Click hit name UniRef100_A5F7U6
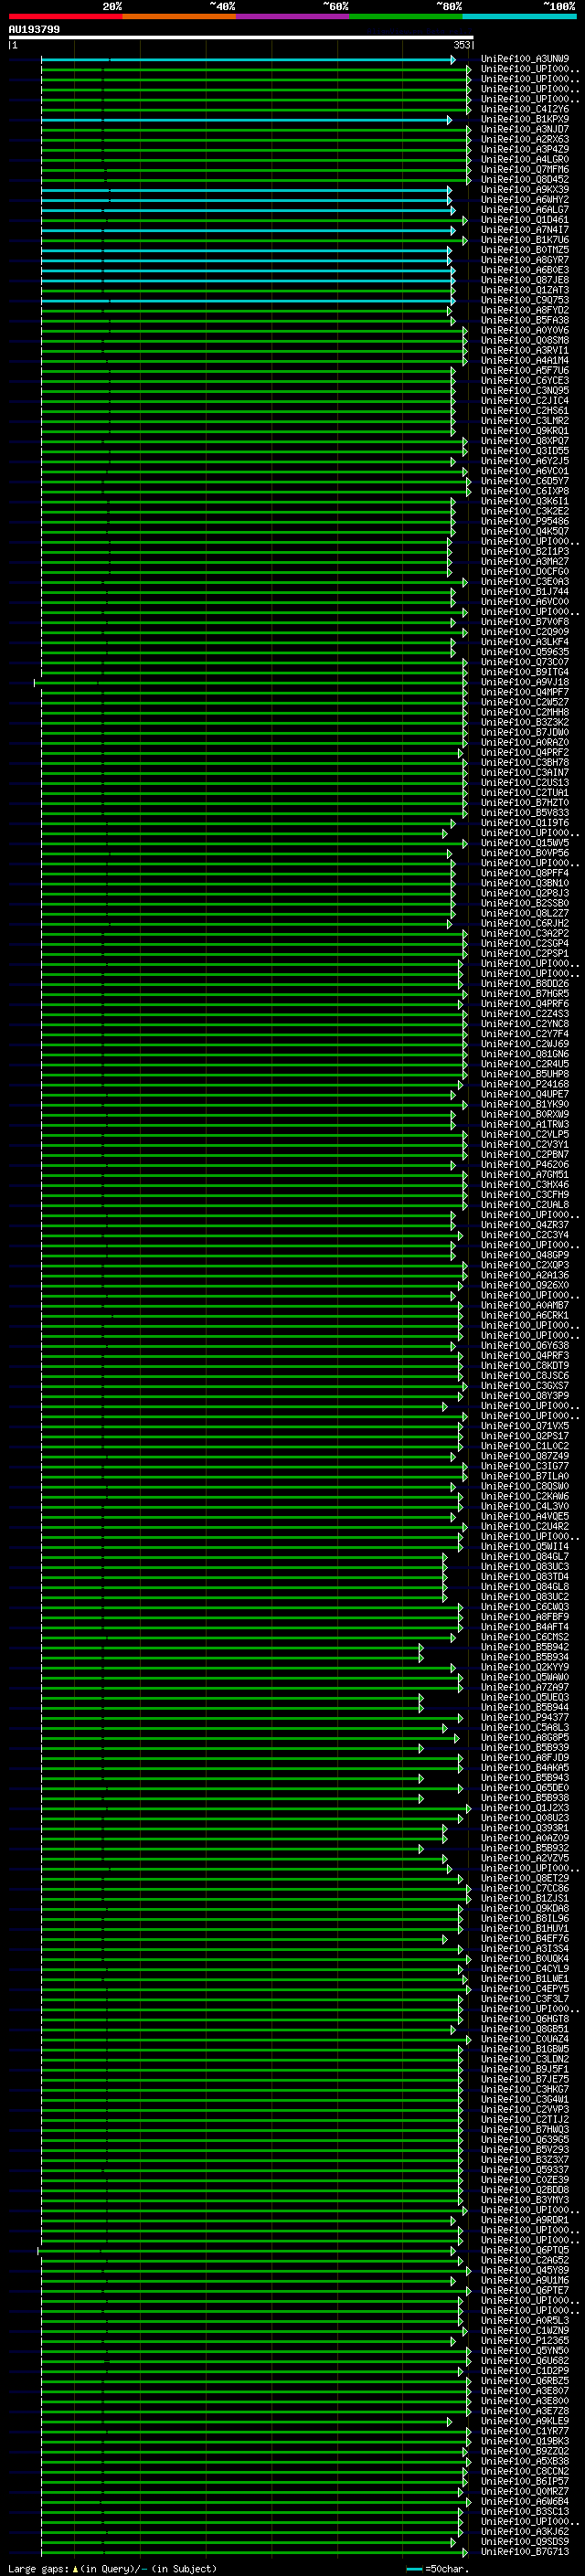The image size is (585, 2576). (x=525, y=370)
